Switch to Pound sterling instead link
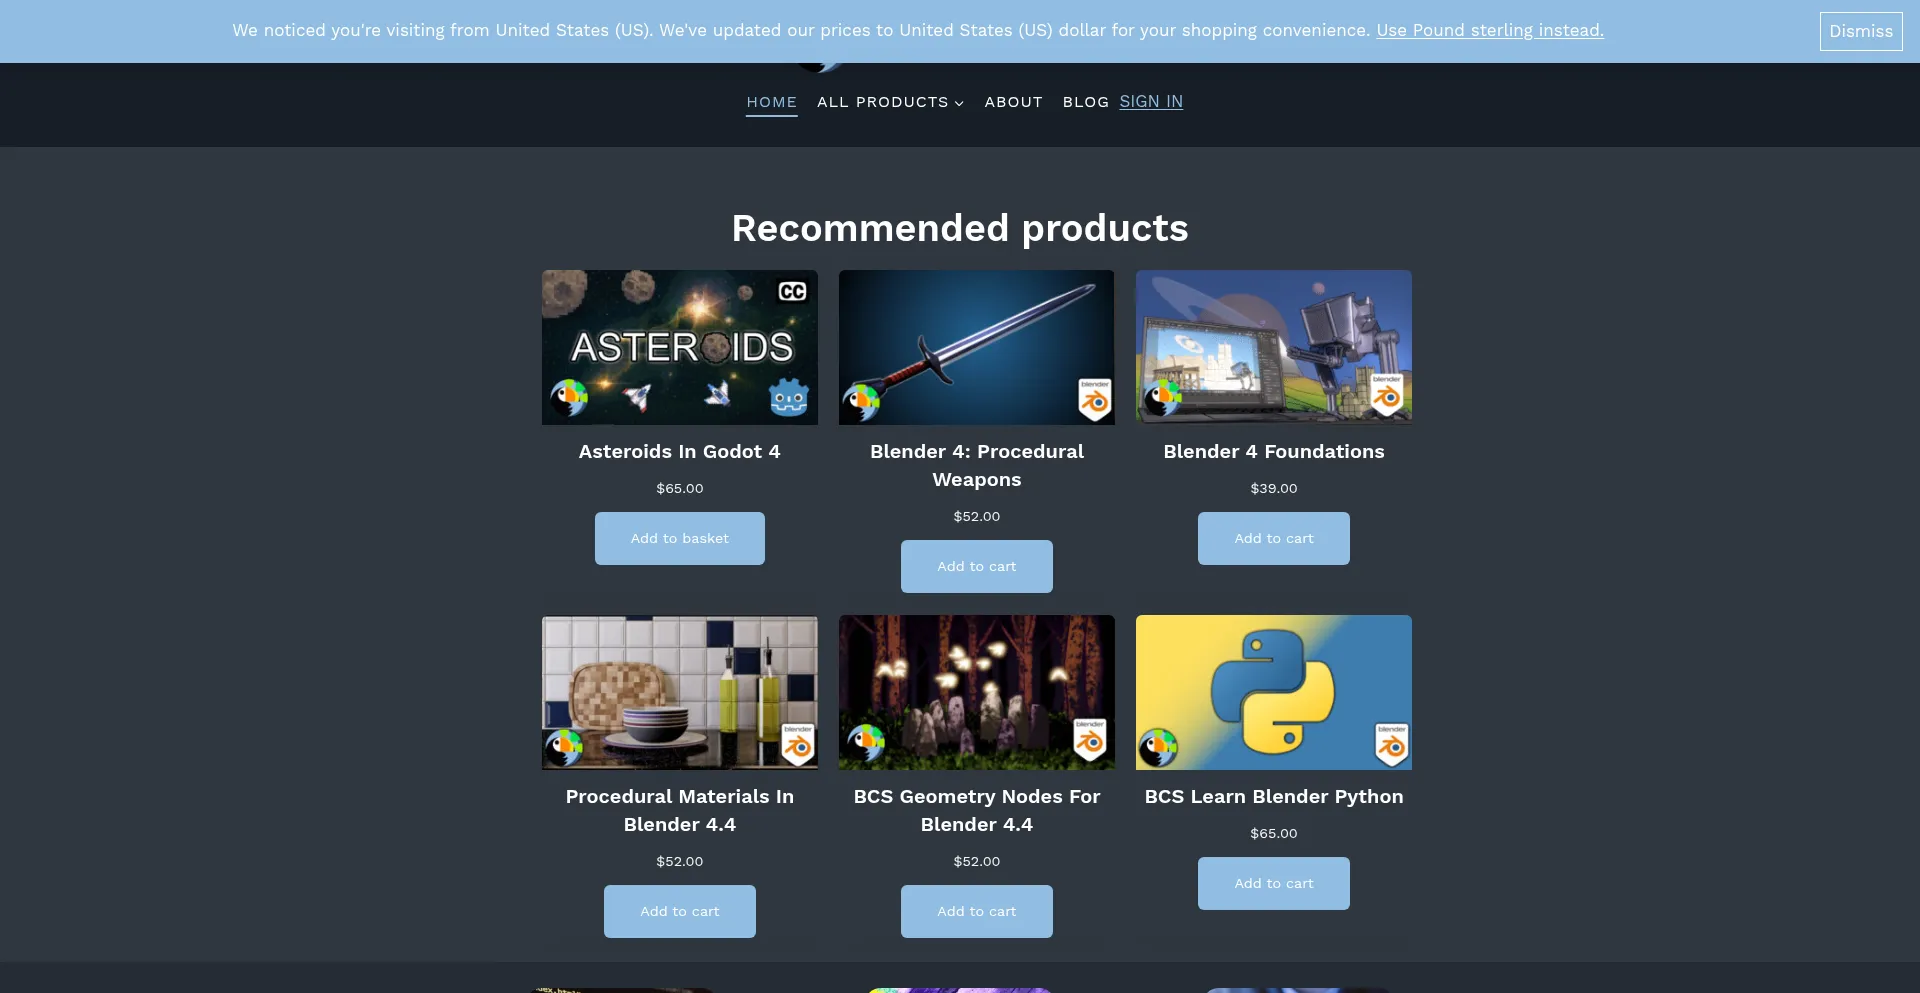 point(1489,30)
